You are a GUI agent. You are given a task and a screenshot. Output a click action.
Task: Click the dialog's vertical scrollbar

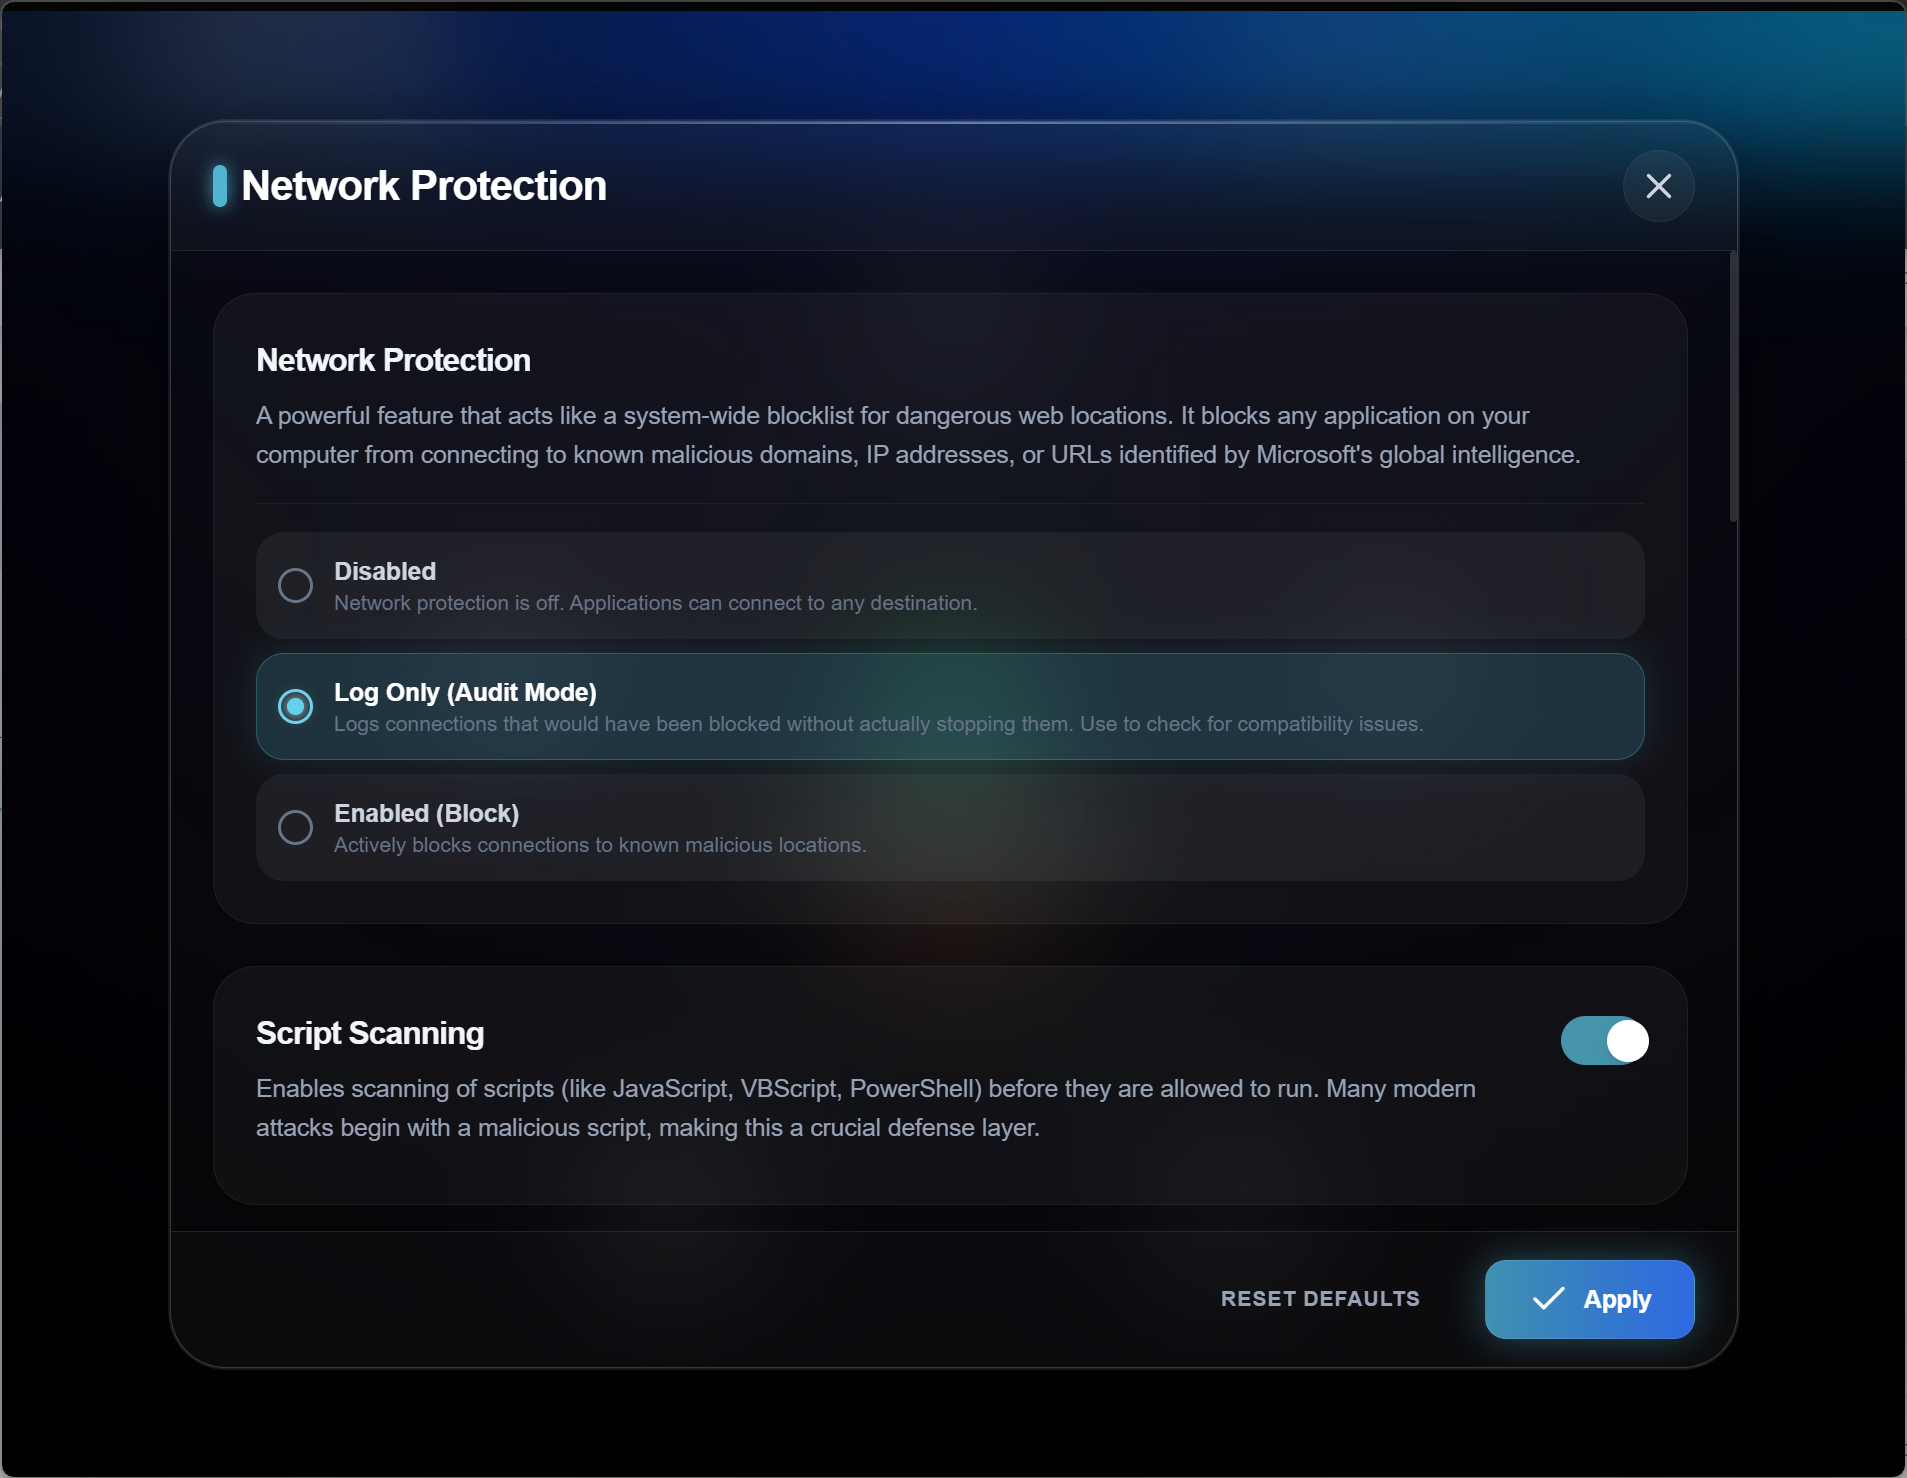[x=1733, y=387]
